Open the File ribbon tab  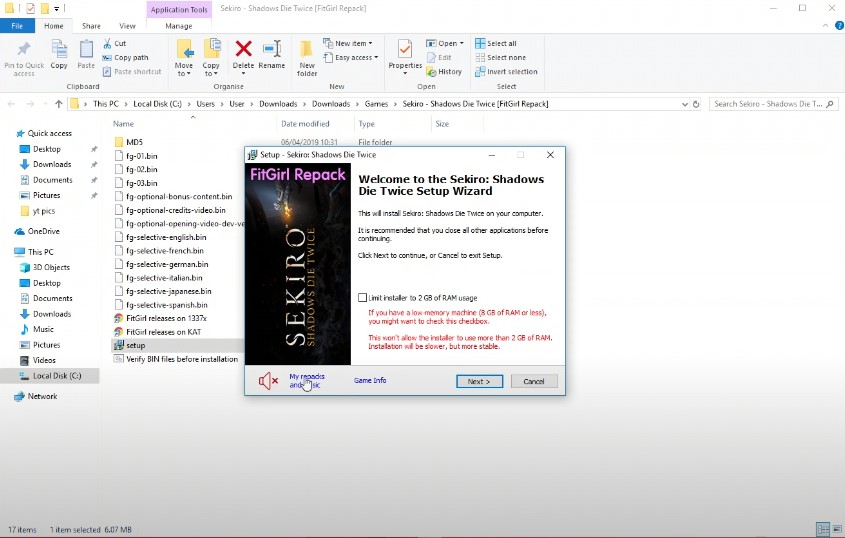point(17,25)
